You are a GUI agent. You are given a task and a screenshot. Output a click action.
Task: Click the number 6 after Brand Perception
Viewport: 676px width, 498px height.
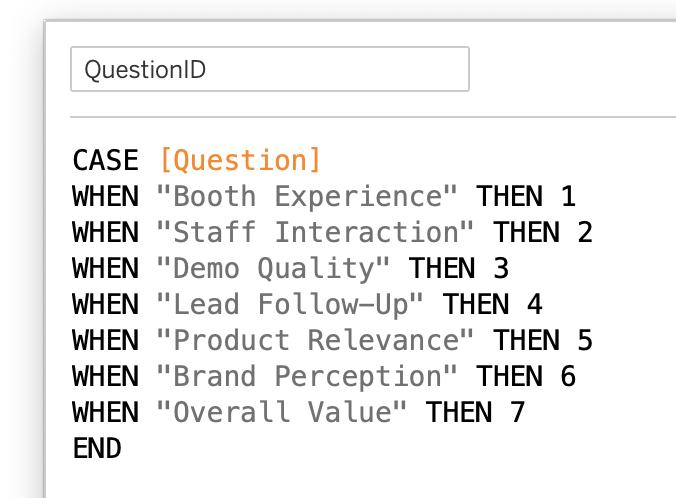568,376
